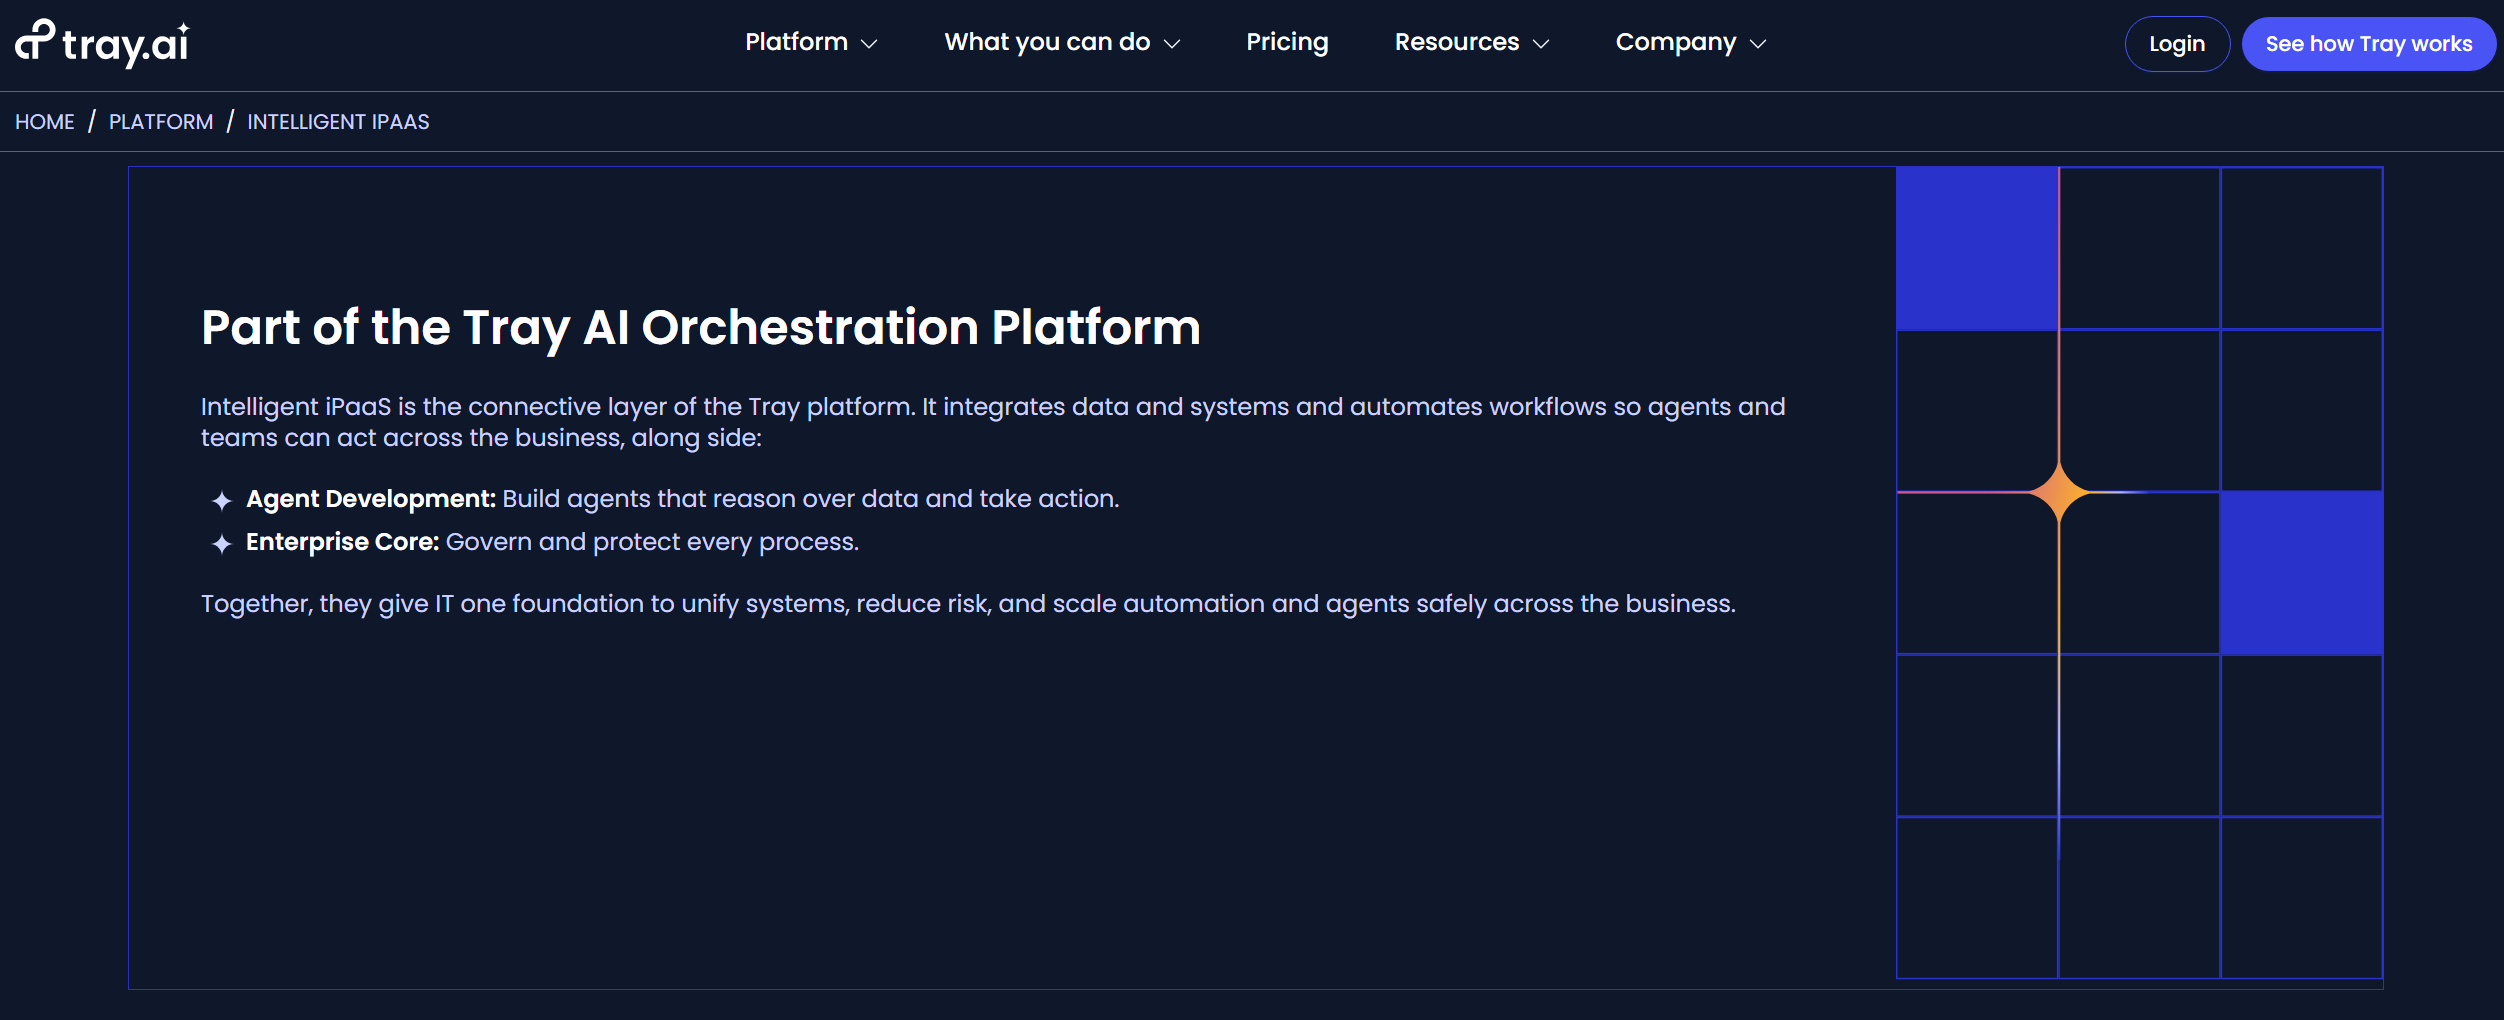This screenshot has height=1020, width=2504.
Task: Expand the What you can do chevron
Action: (x=1173, y=44)
